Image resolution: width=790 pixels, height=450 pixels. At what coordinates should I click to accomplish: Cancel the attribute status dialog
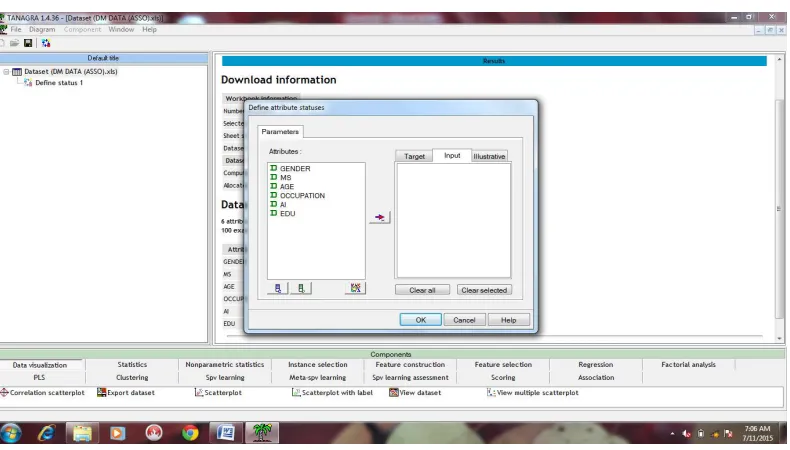click(x=465, y=320)
